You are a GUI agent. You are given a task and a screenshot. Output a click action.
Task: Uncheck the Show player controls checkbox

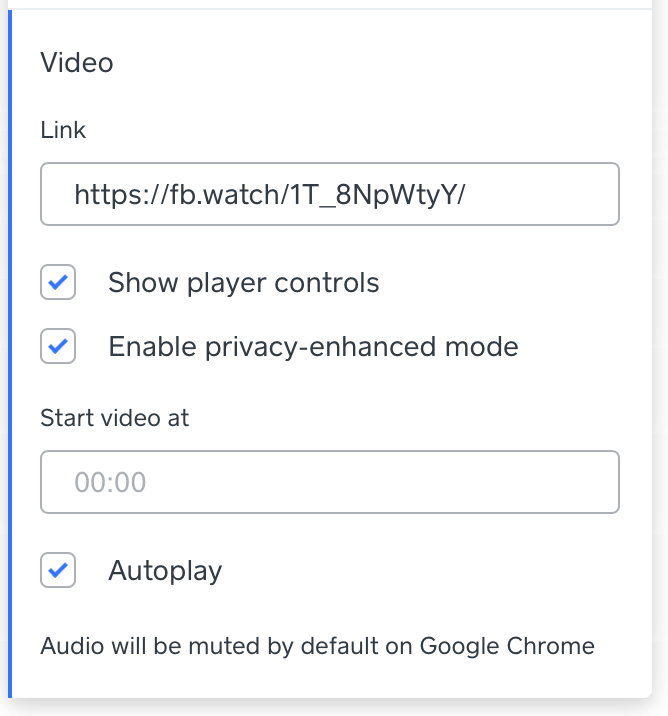[58, 282]
